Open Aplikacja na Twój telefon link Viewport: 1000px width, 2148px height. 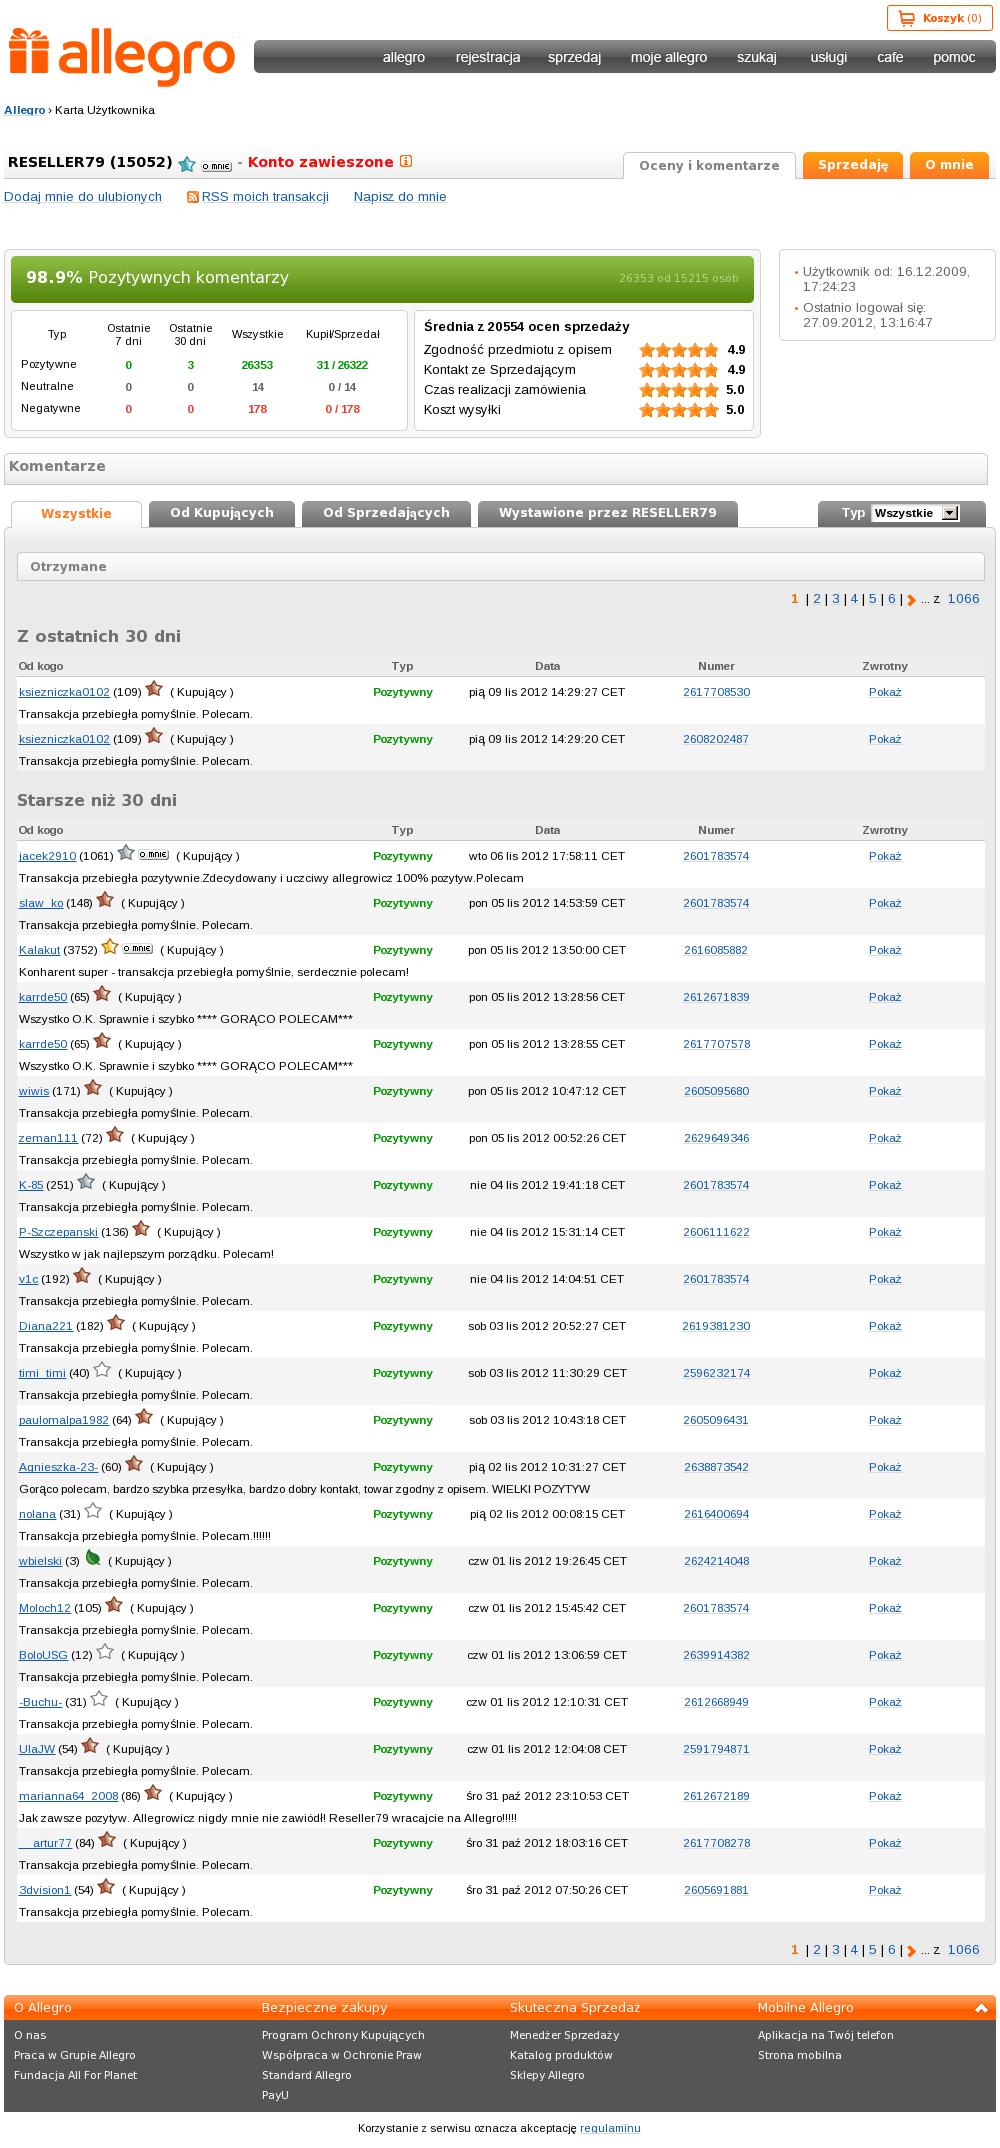[x=826, y=2035]
